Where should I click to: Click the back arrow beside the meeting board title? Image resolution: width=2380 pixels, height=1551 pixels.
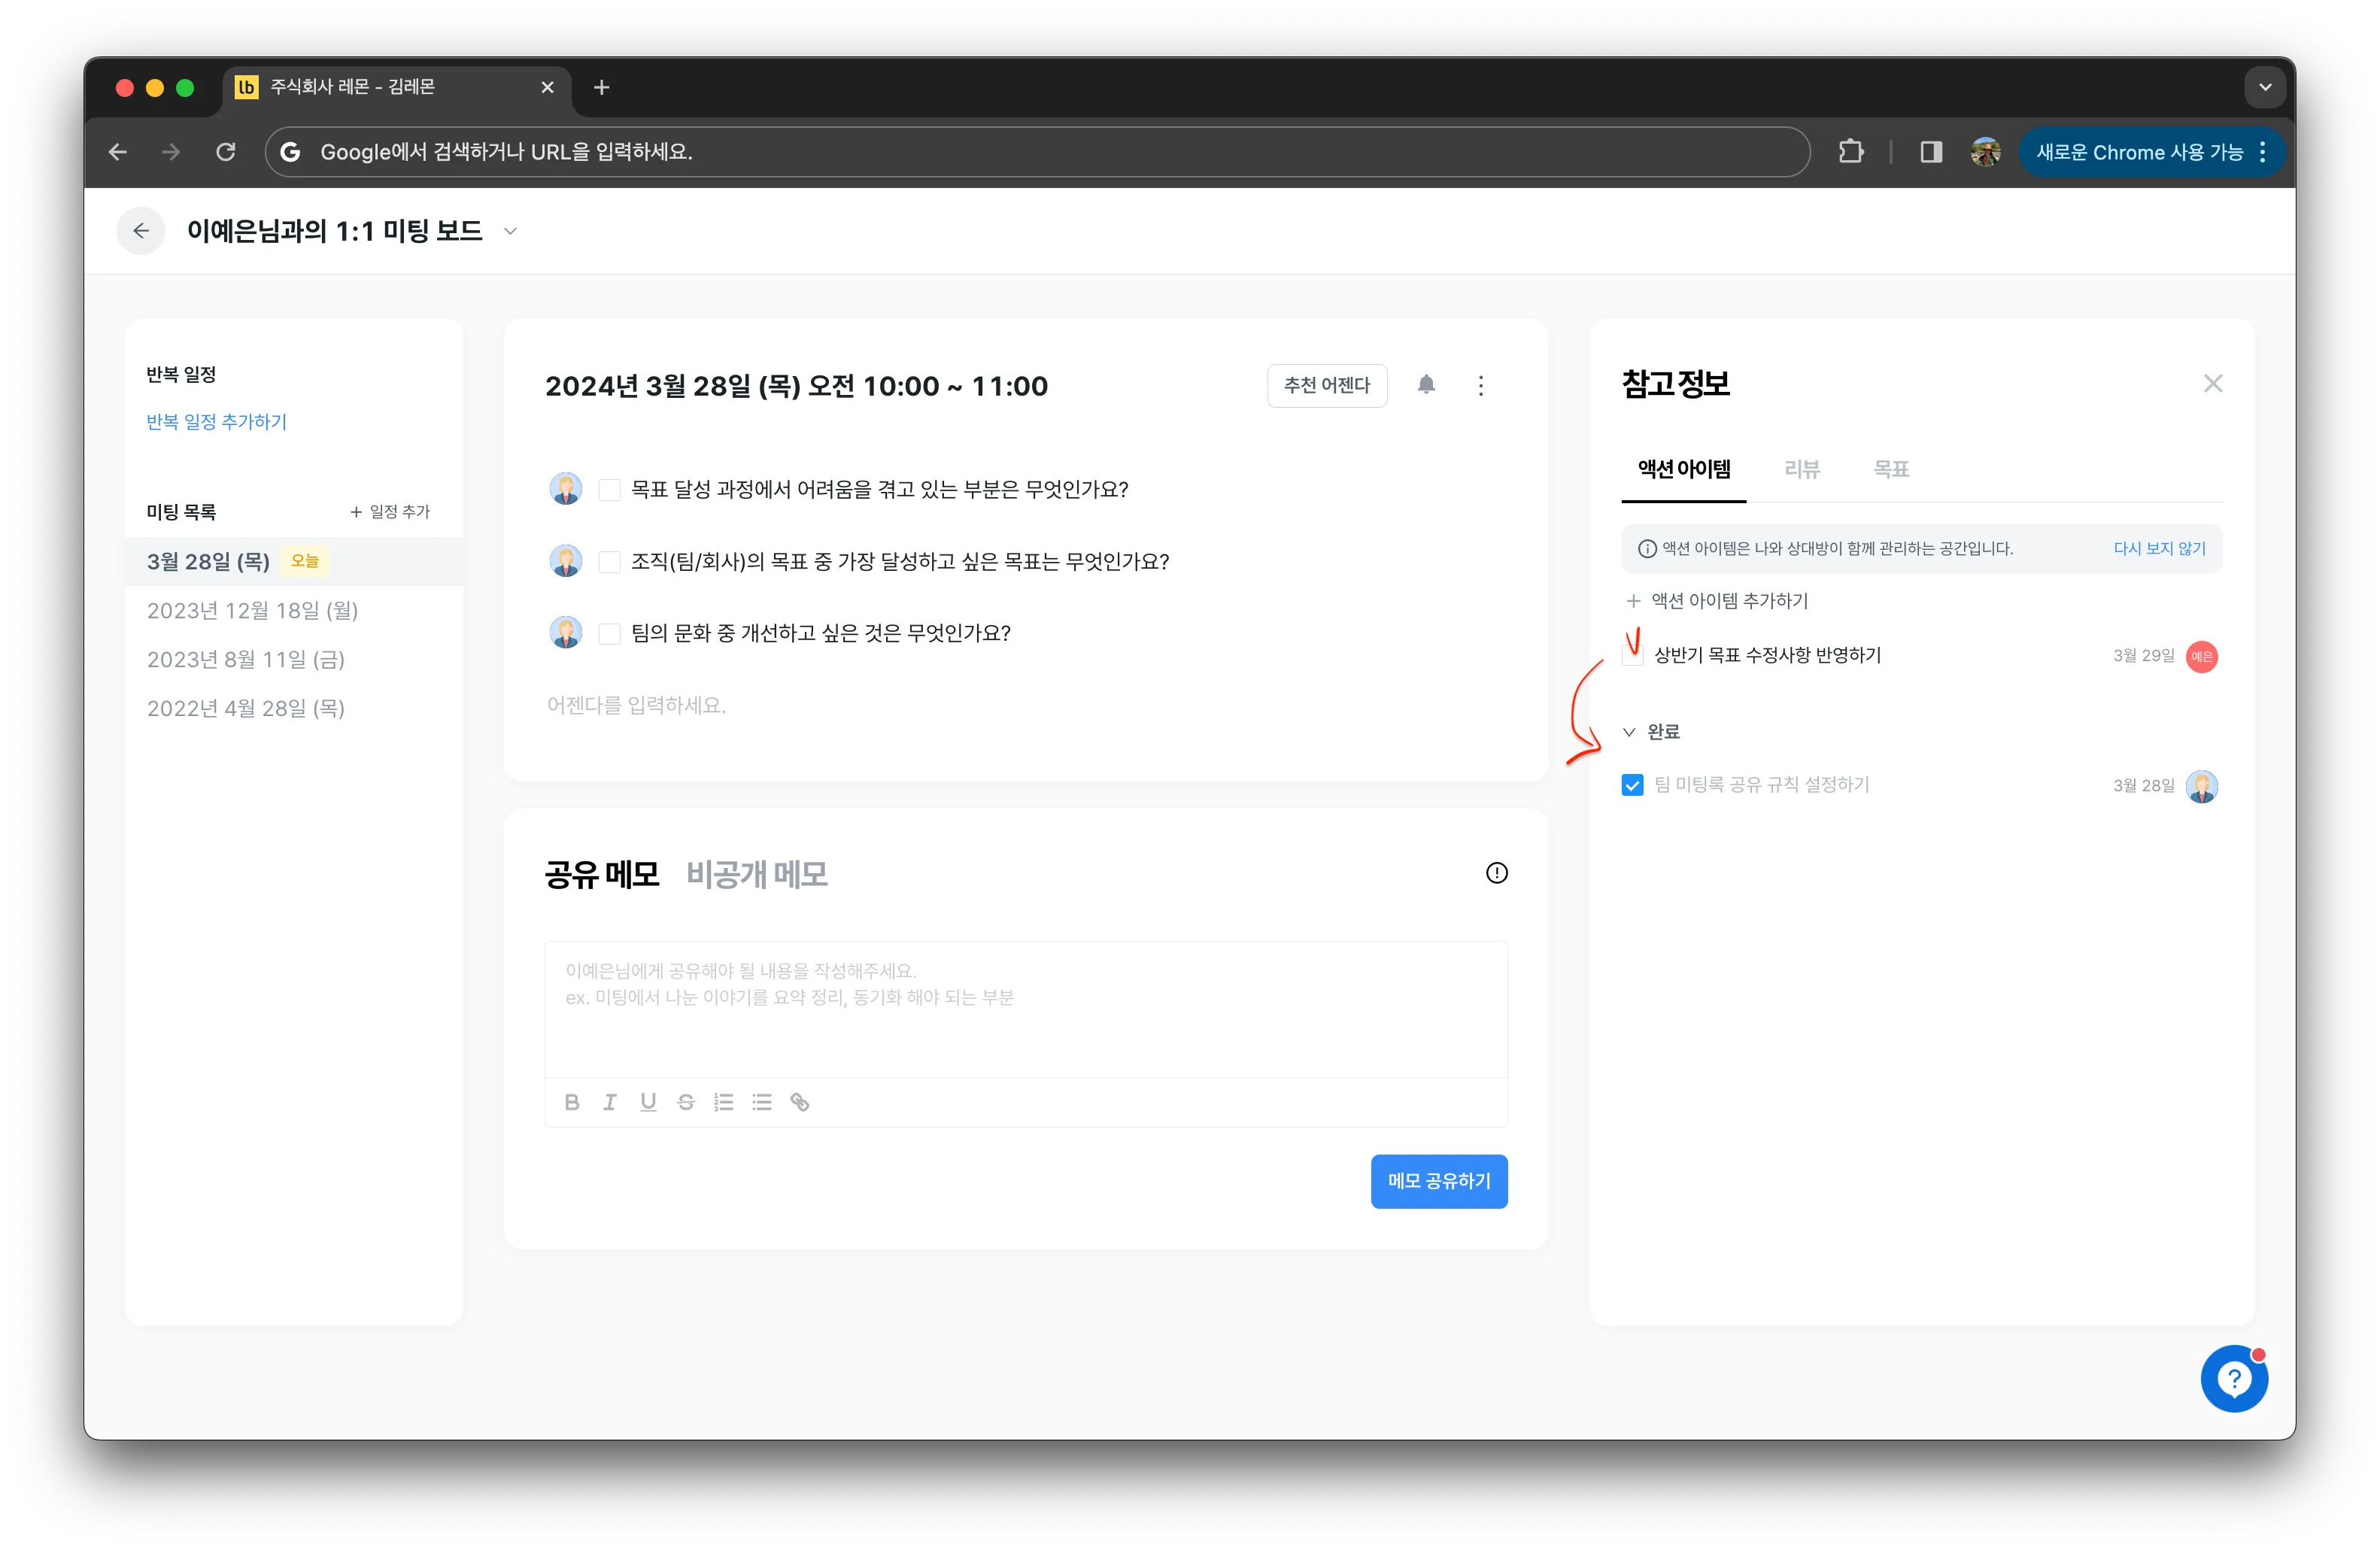pyautogui.click(x=141, y=231)
